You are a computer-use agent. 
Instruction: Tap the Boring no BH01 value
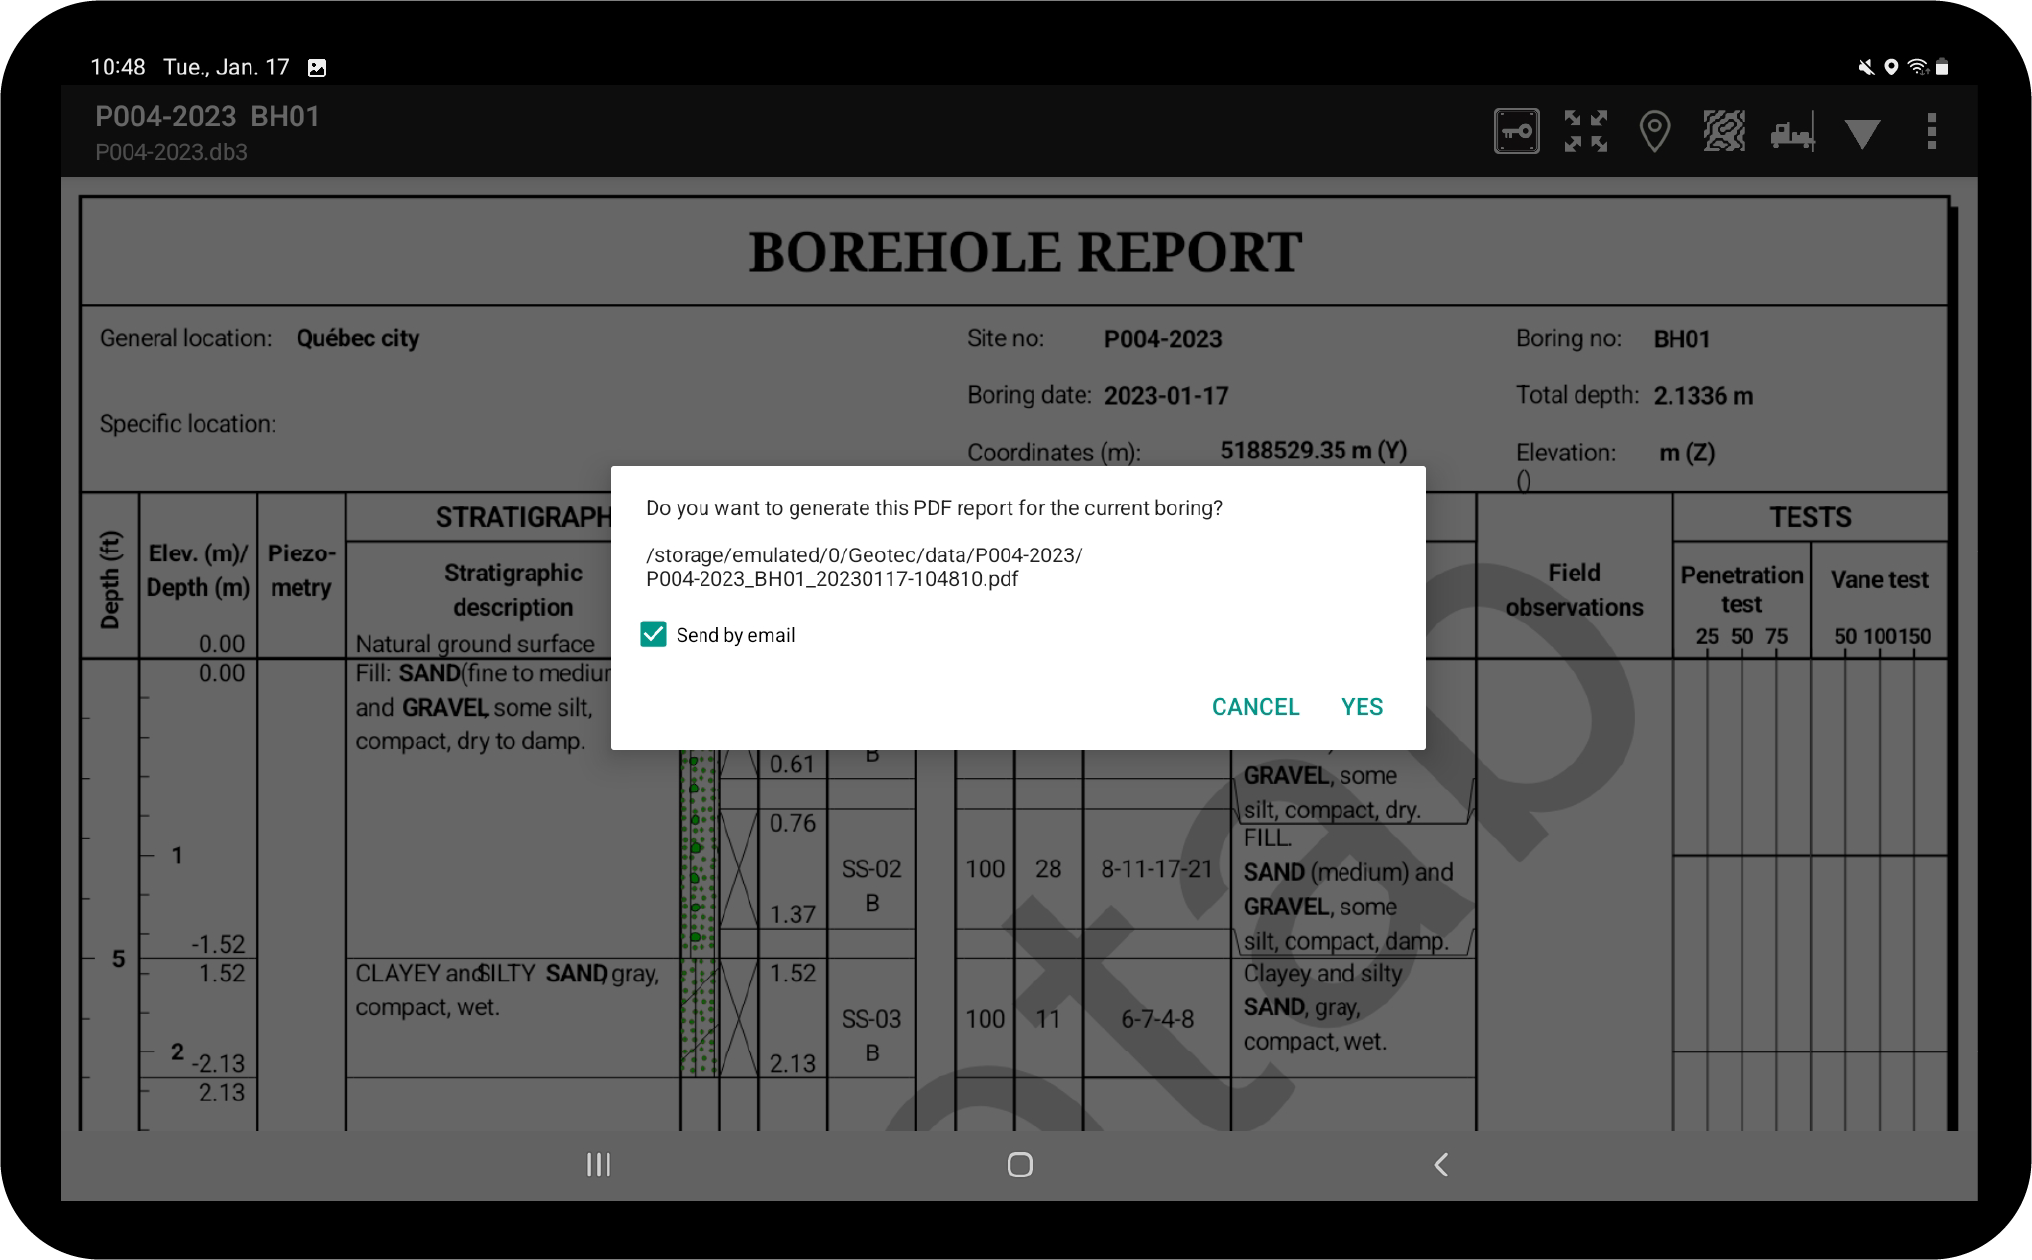click(x=1682, y=339)
